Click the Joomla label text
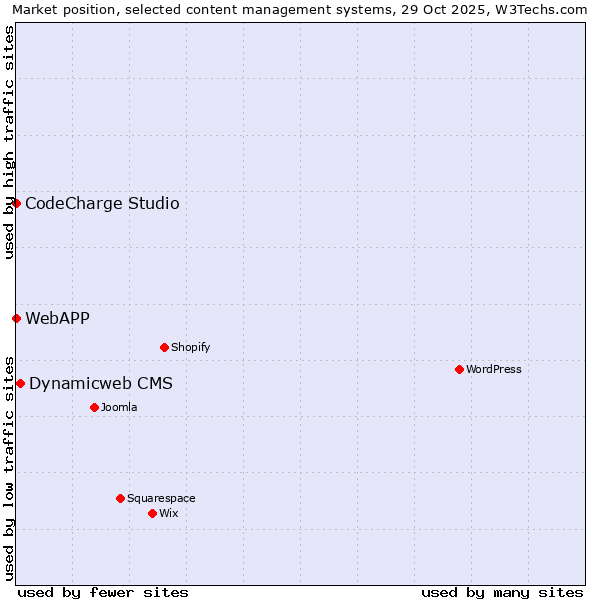 tap(119, 408)
